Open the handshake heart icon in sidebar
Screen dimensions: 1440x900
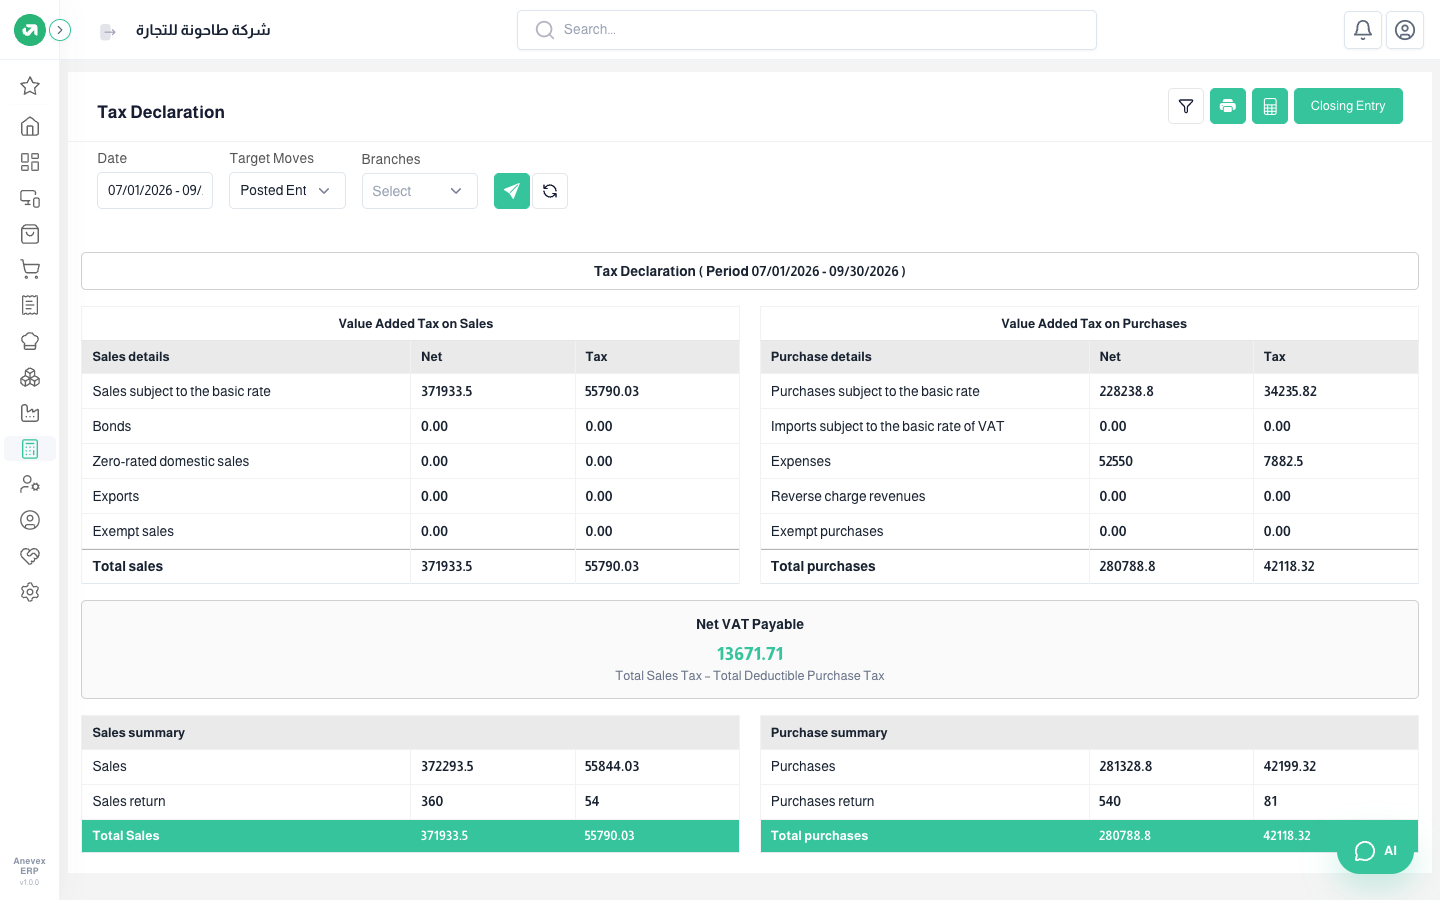30,556
